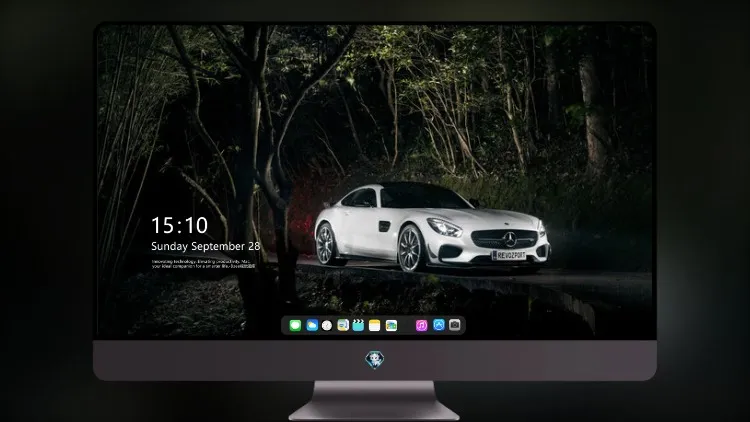The image size is (750, 422).
Task: Open the green Messages app in the dock
Action: pos(295,325)
